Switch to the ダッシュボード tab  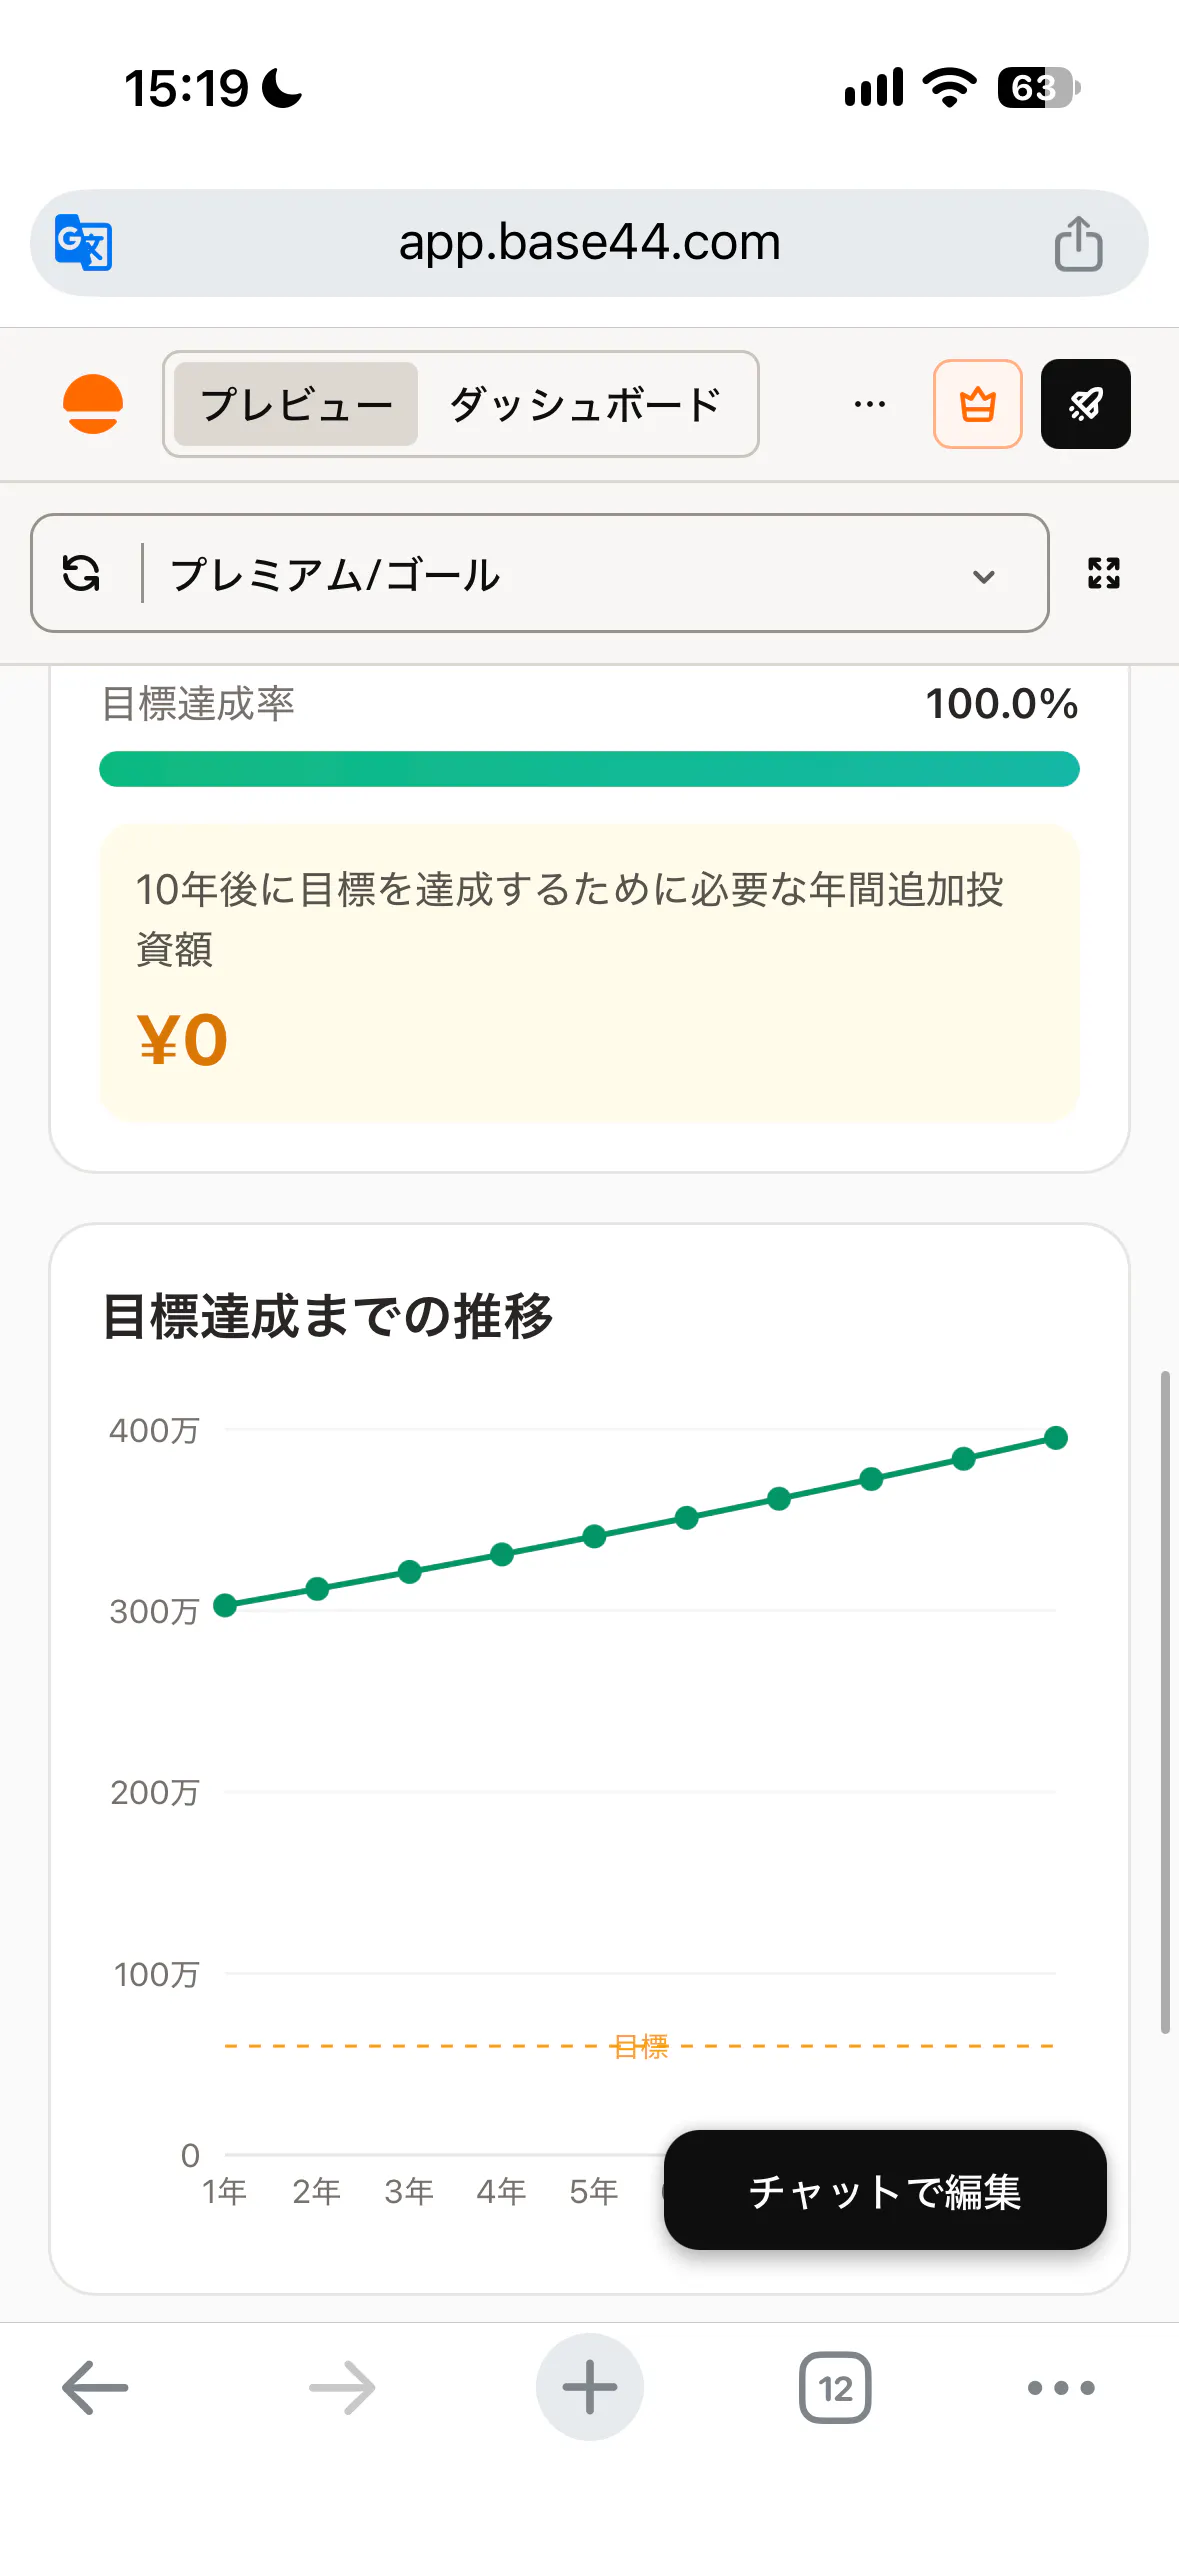click(x=585, y=404)
